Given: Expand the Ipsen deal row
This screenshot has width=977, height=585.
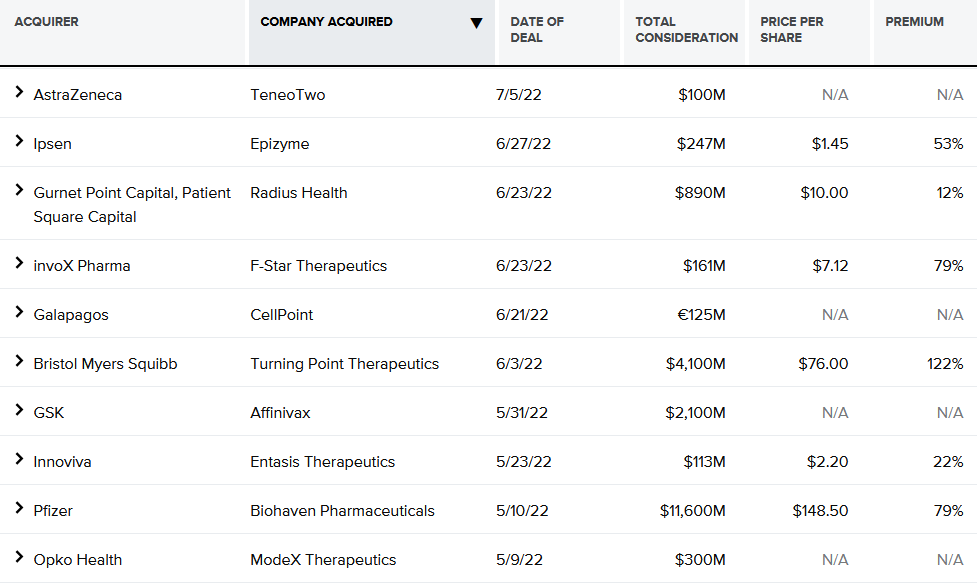Looking at the screenshot, I should (19, 141).
